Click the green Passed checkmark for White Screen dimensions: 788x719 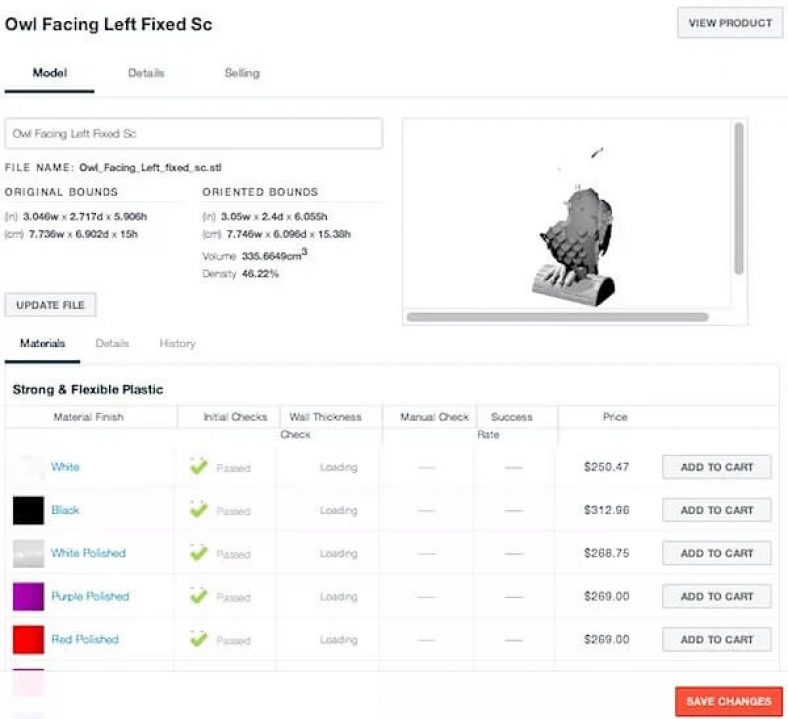coord(199,466)
